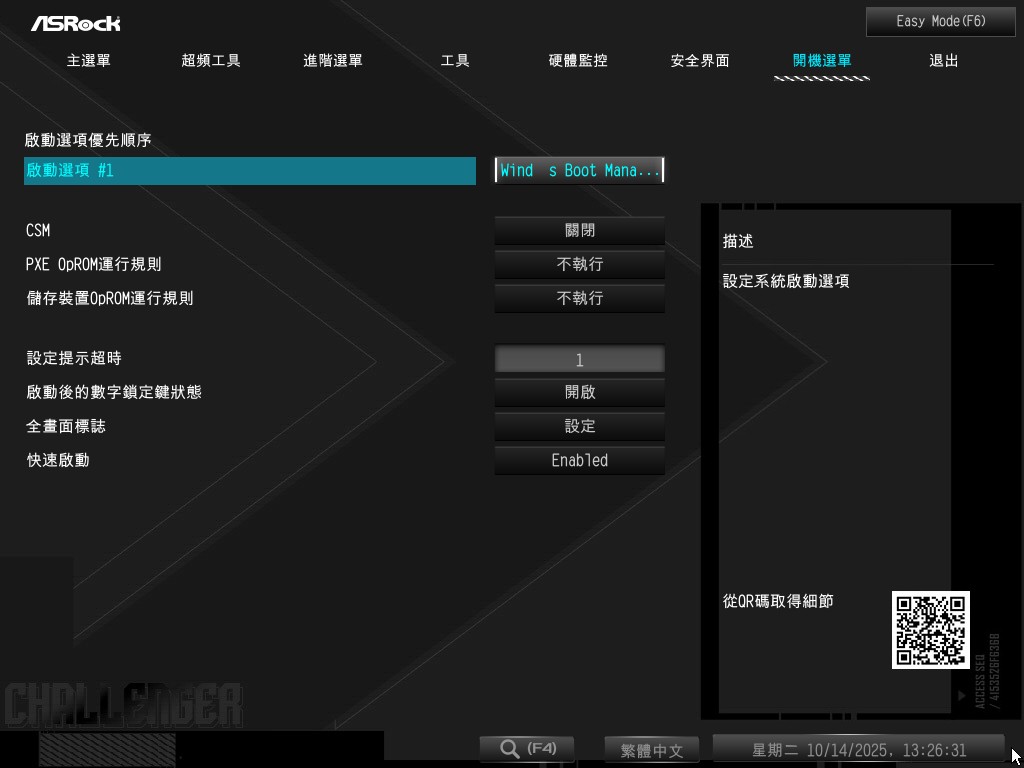Select the 退出 tab
The height and width of the screenshot is (768, 1024).
pyautogui.click(x=944, y=61)
